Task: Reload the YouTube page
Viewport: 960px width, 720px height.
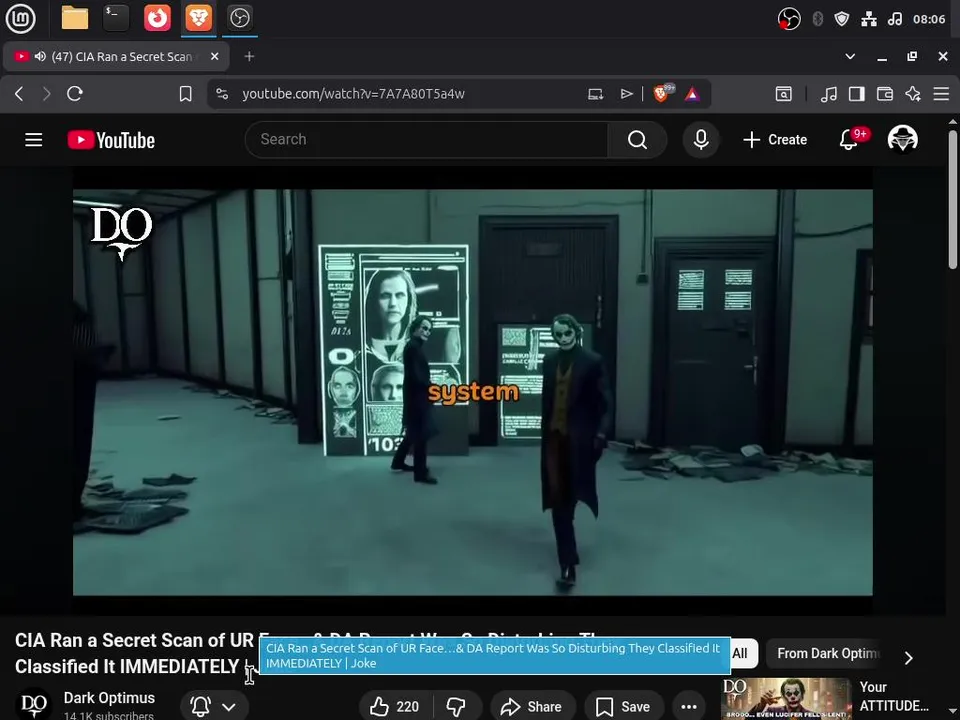Action: click(75, 94)
